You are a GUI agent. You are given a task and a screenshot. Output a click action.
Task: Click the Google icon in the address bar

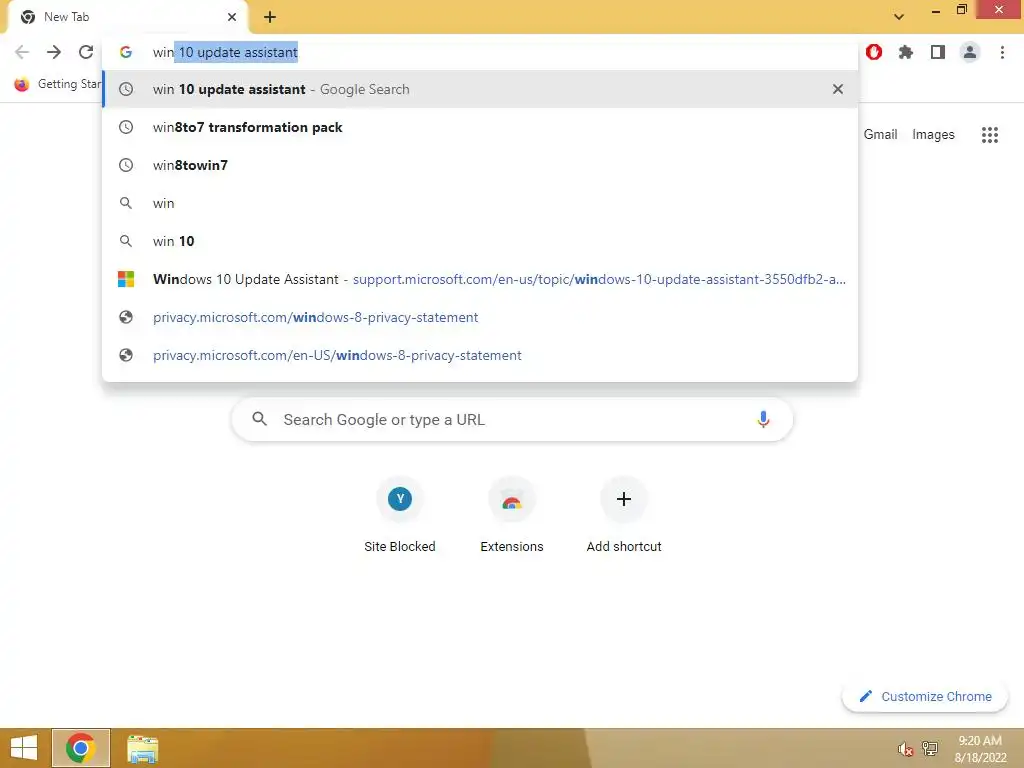point(126,52)
